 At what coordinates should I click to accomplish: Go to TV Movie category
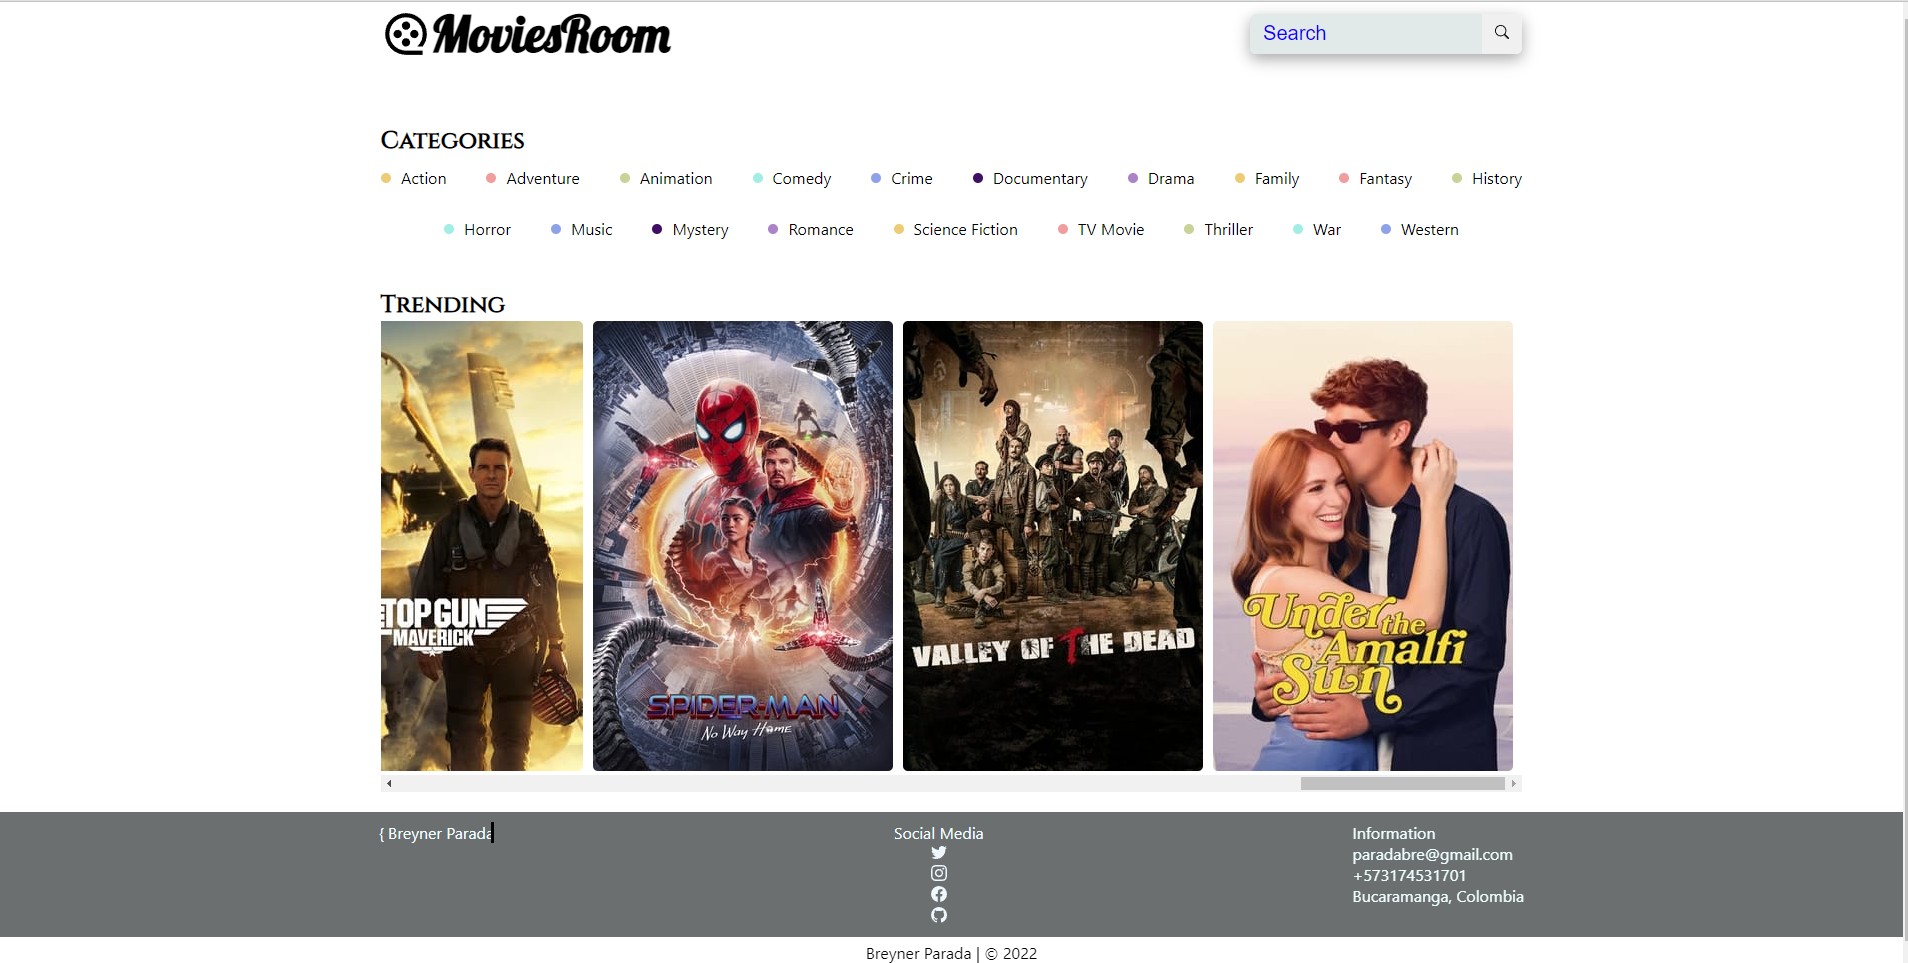click(1101, 229)
